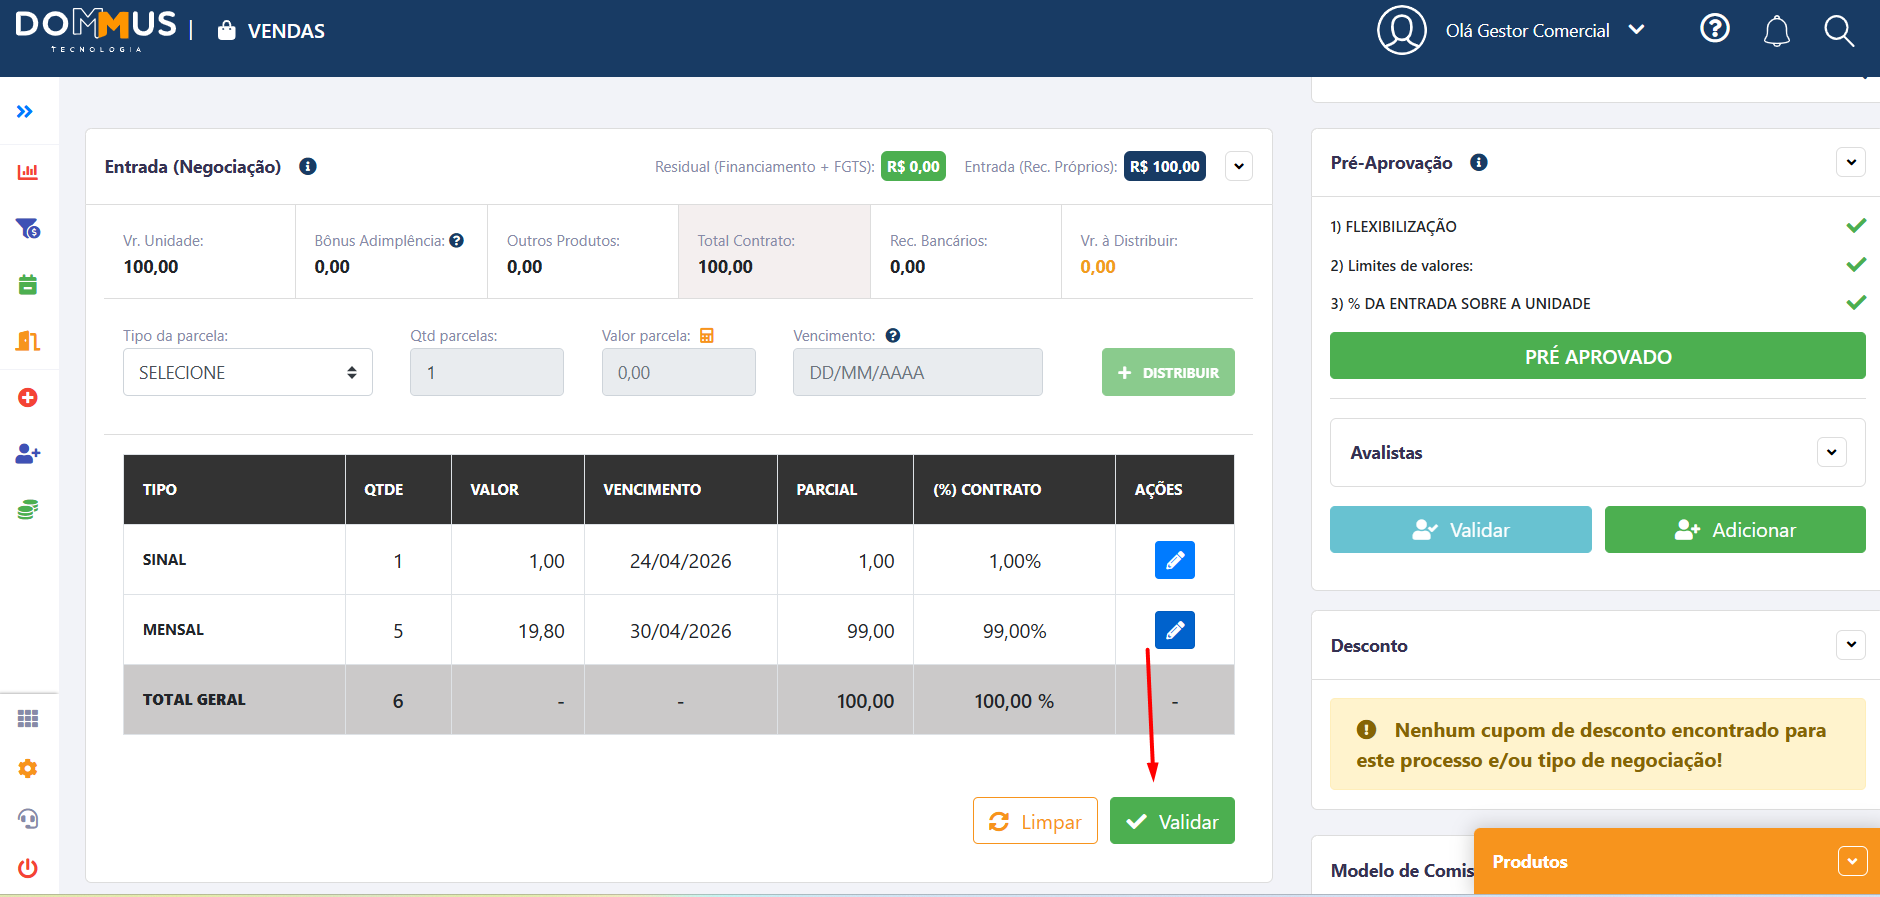
Task: Expand the Avalistas section
Action: coord(1831,452)
